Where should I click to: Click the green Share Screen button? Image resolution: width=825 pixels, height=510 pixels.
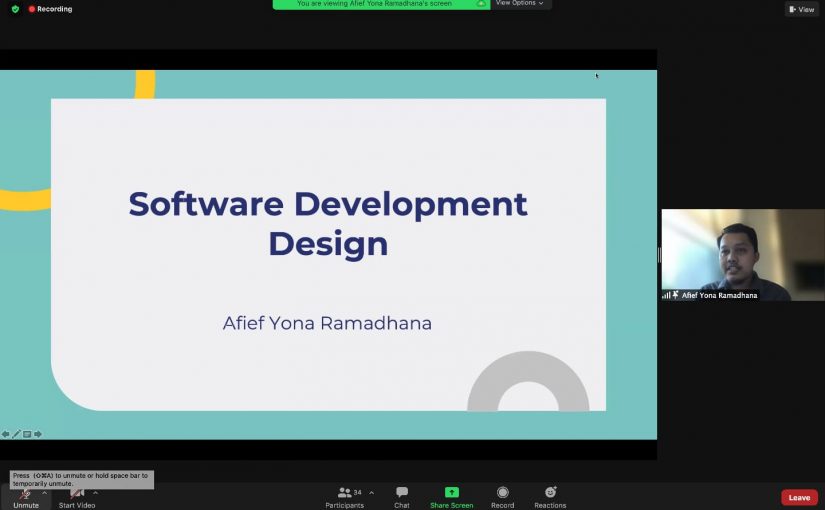pyautogui.click(x=451, y=498)
